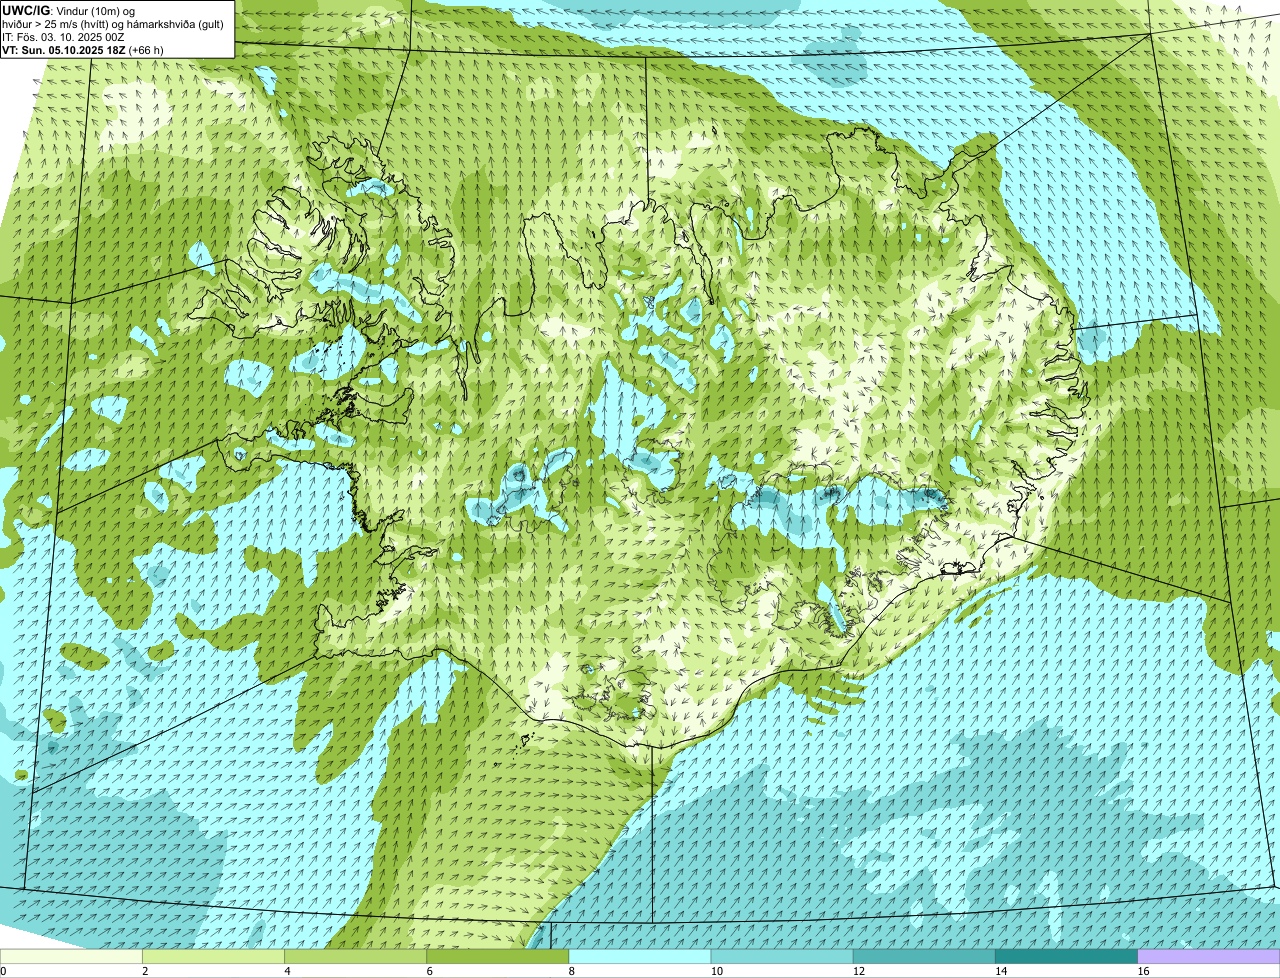1280x978 pixels.
Task: Click "VT: Sun. 05.10.2025 18Z (+66 h)" line
Action: point(83,50)
